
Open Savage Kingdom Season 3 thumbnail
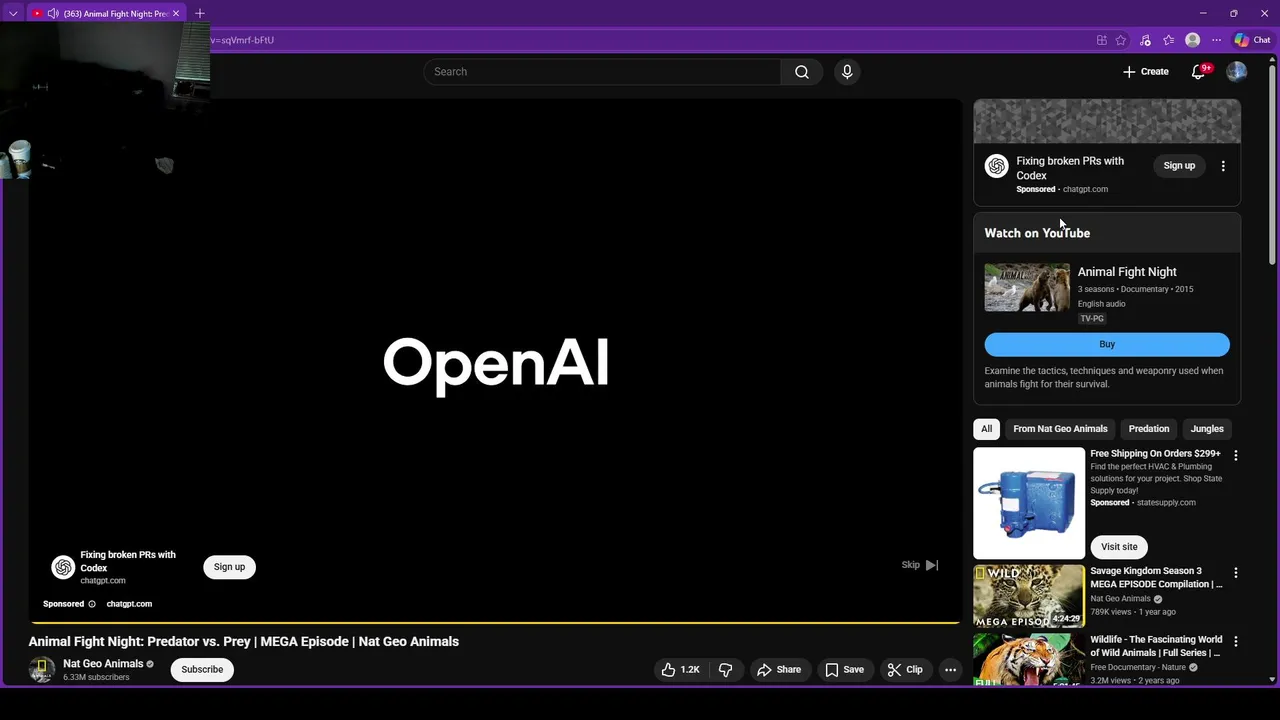(x=1029, y=596)
